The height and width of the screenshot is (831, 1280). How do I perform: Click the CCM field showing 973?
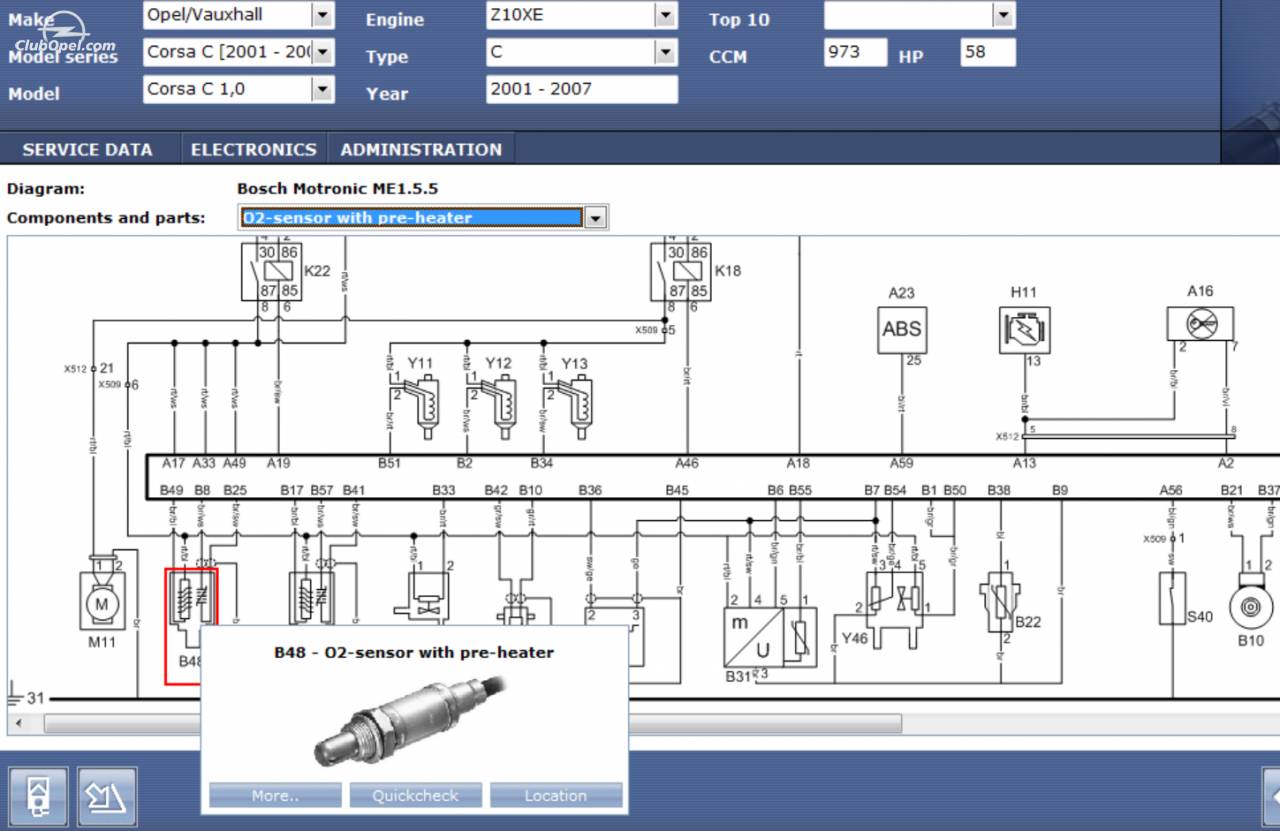point(856,52)
